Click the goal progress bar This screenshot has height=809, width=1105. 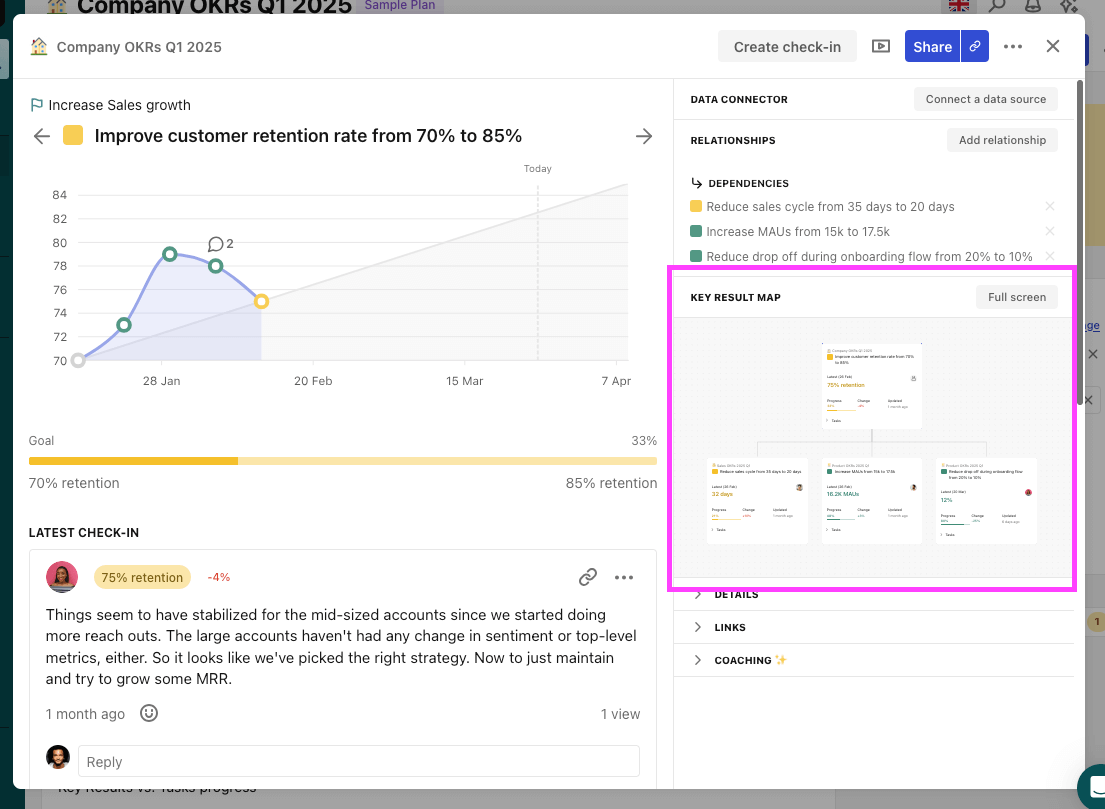342,461
